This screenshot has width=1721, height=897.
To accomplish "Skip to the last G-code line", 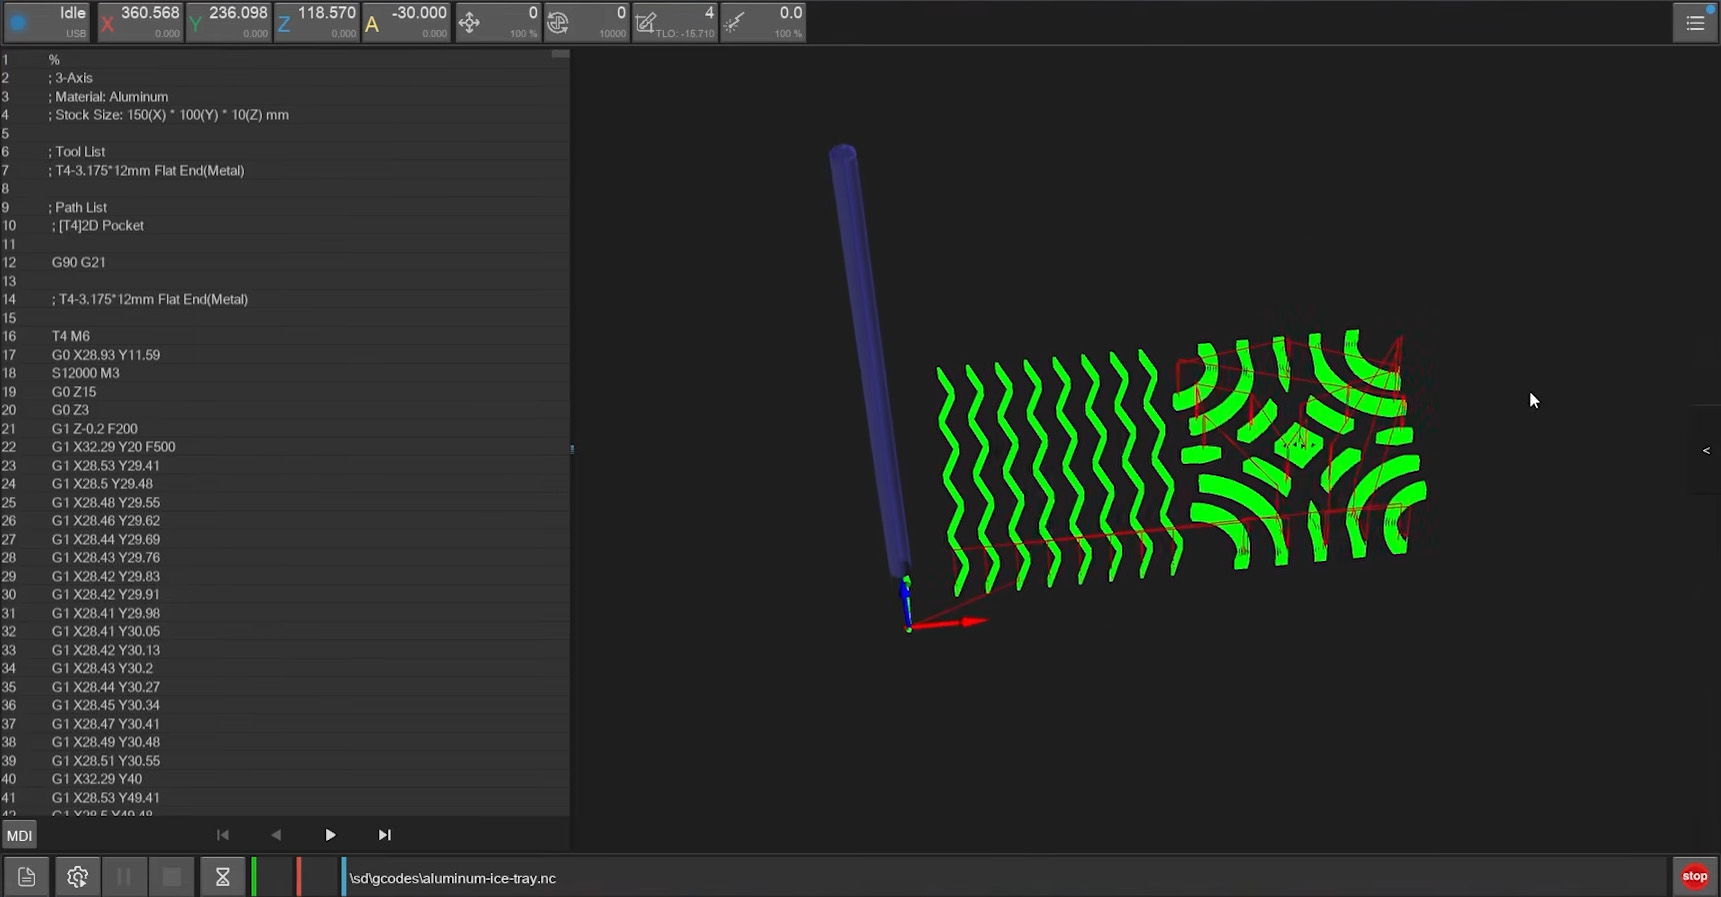I will tap(384, 835).
